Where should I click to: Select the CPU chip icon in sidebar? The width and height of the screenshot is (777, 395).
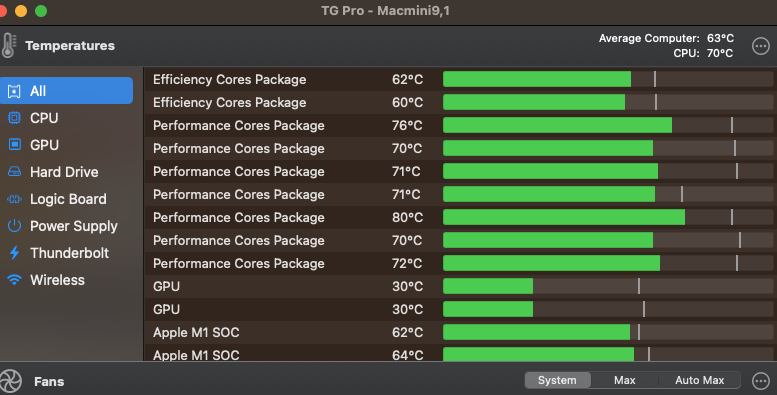tap(14, 118)
